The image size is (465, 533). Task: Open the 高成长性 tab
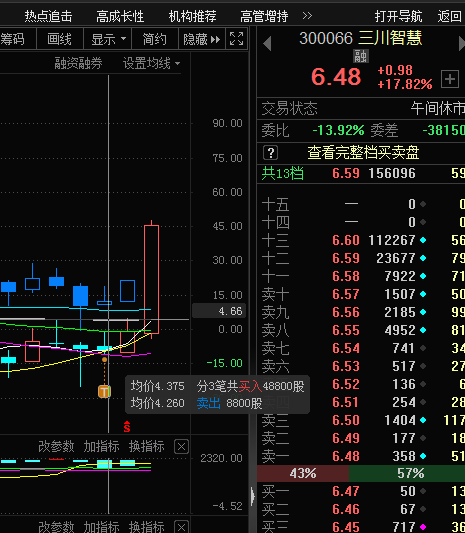point(120,16)
